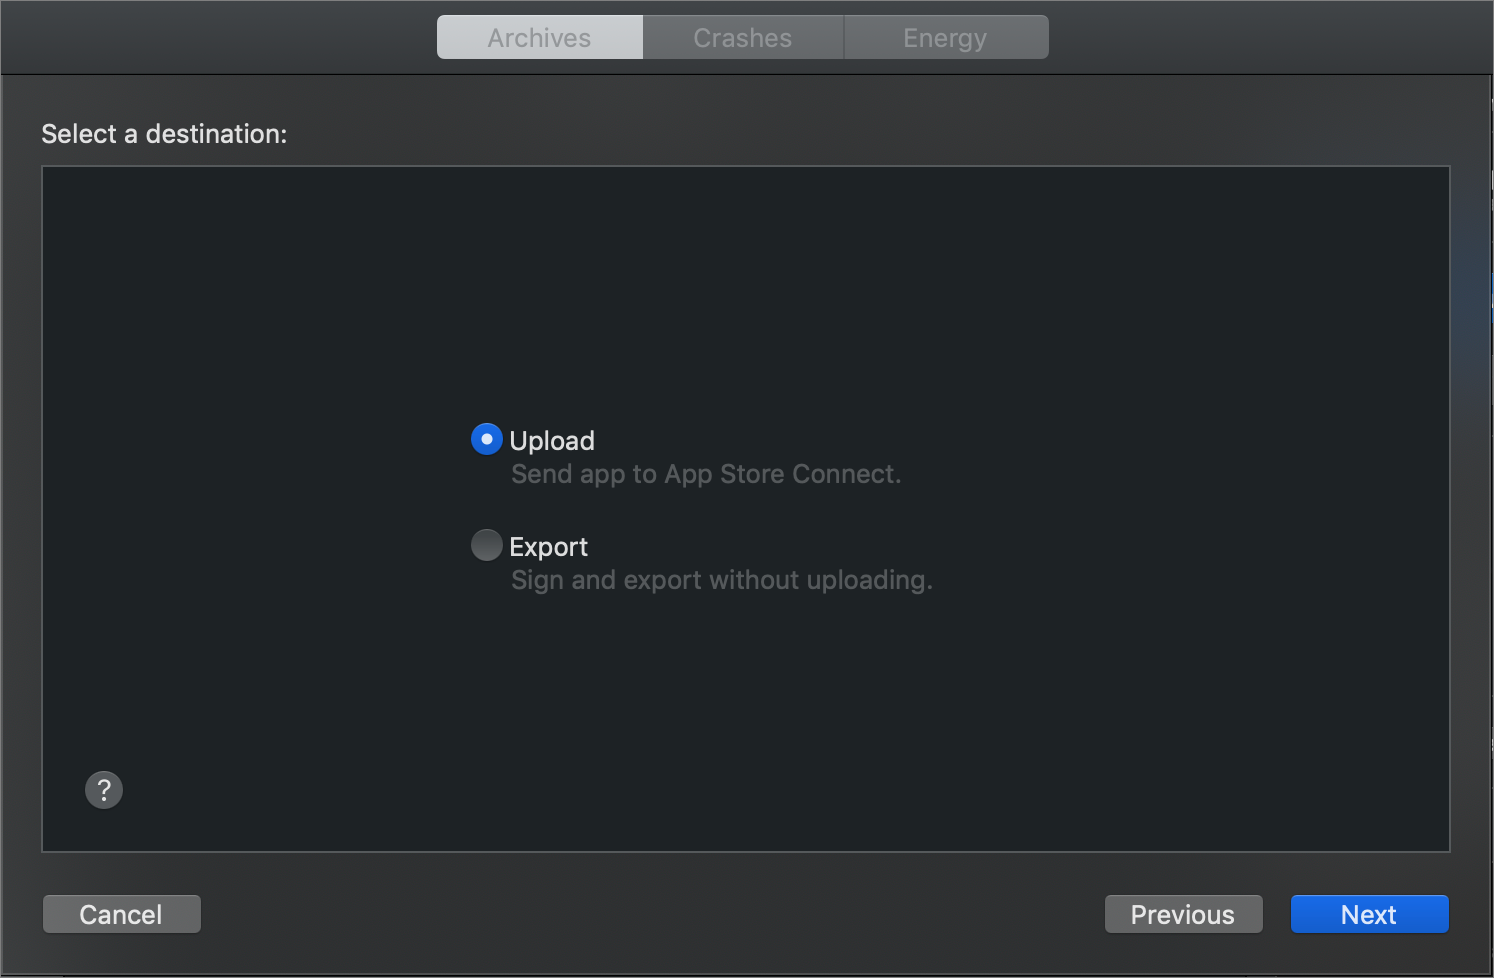The image size is (1494, 978).
Task: Click the 'Send app to App Store Connect' description
Action: coord(706,474)
